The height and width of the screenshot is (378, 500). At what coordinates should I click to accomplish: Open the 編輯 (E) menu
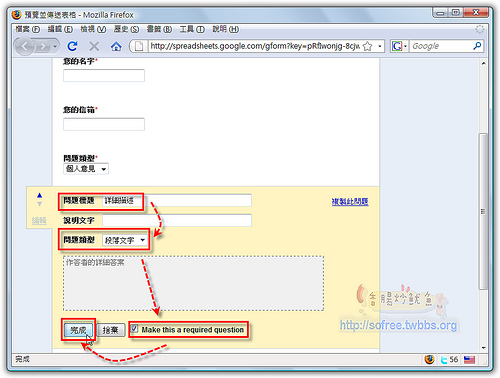point(60,29)
